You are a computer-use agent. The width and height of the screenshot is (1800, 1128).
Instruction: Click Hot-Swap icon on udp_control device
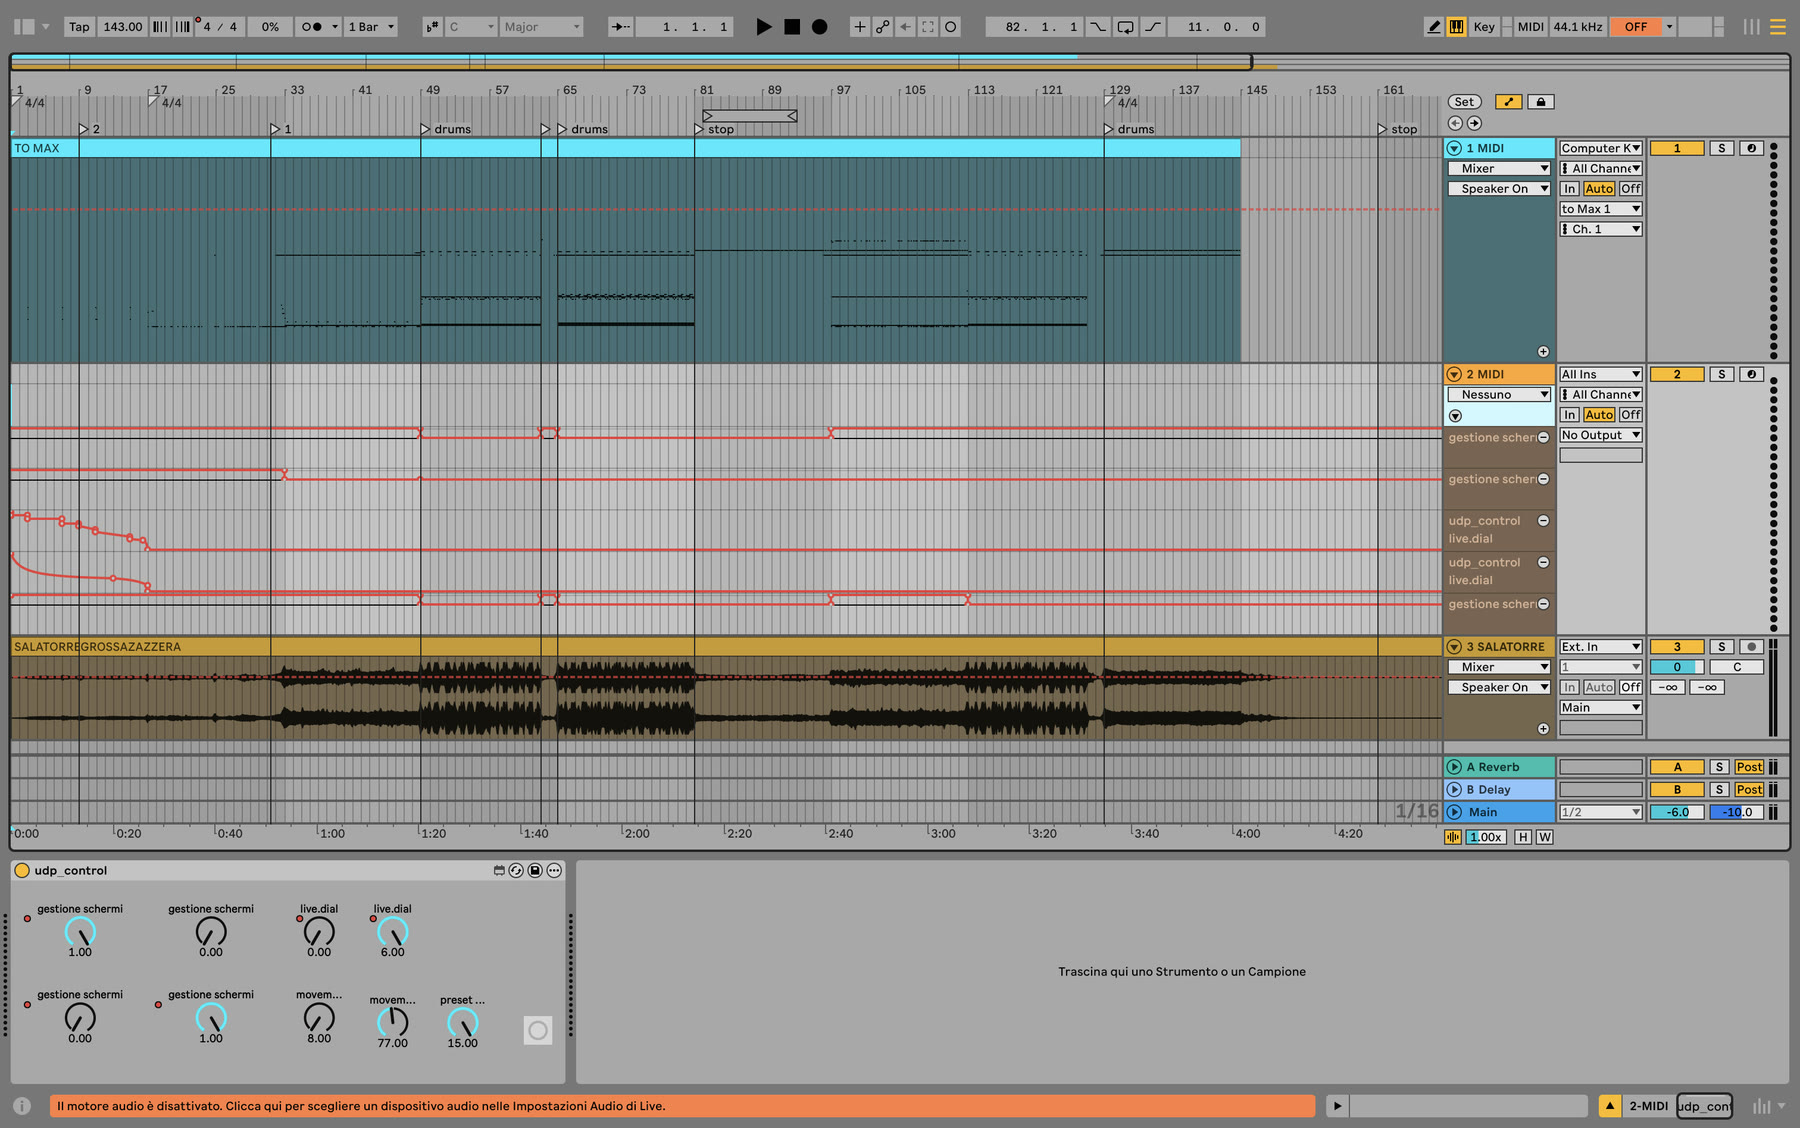point(516,870)
